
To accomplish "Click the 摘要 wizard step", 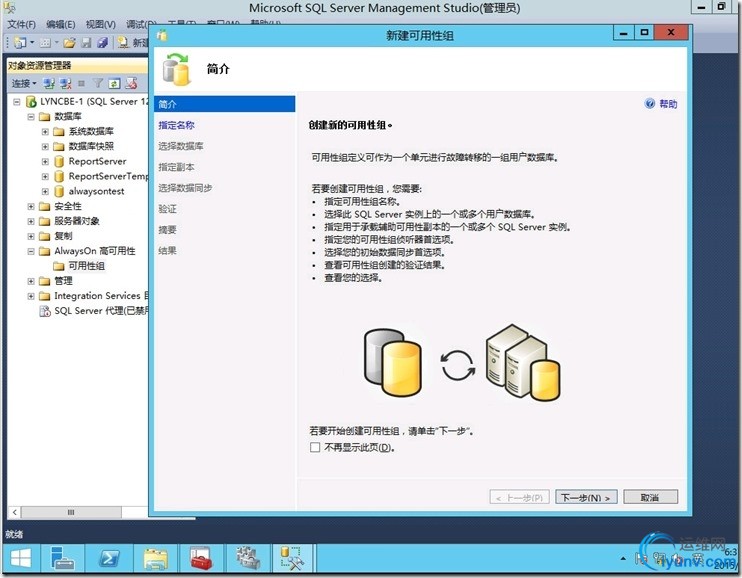I will pos(167,230).
